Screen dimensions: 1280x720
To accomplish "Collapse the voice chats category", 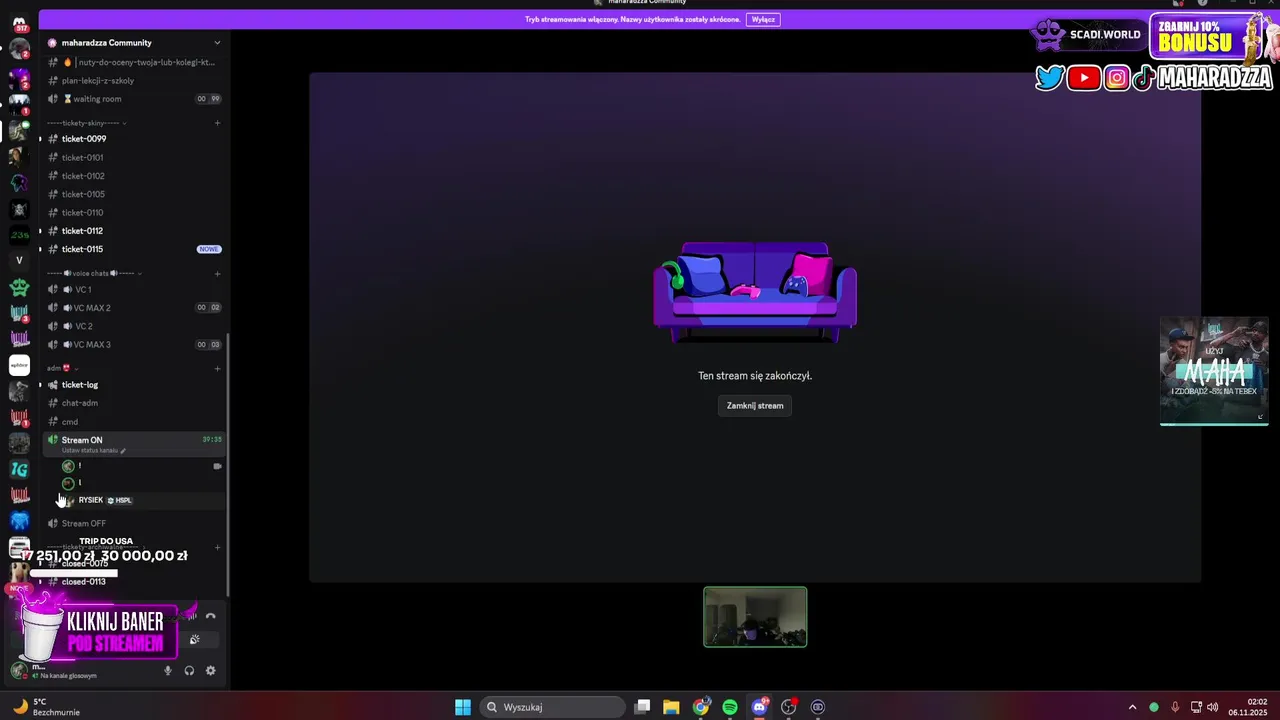I will click(97, 273).
